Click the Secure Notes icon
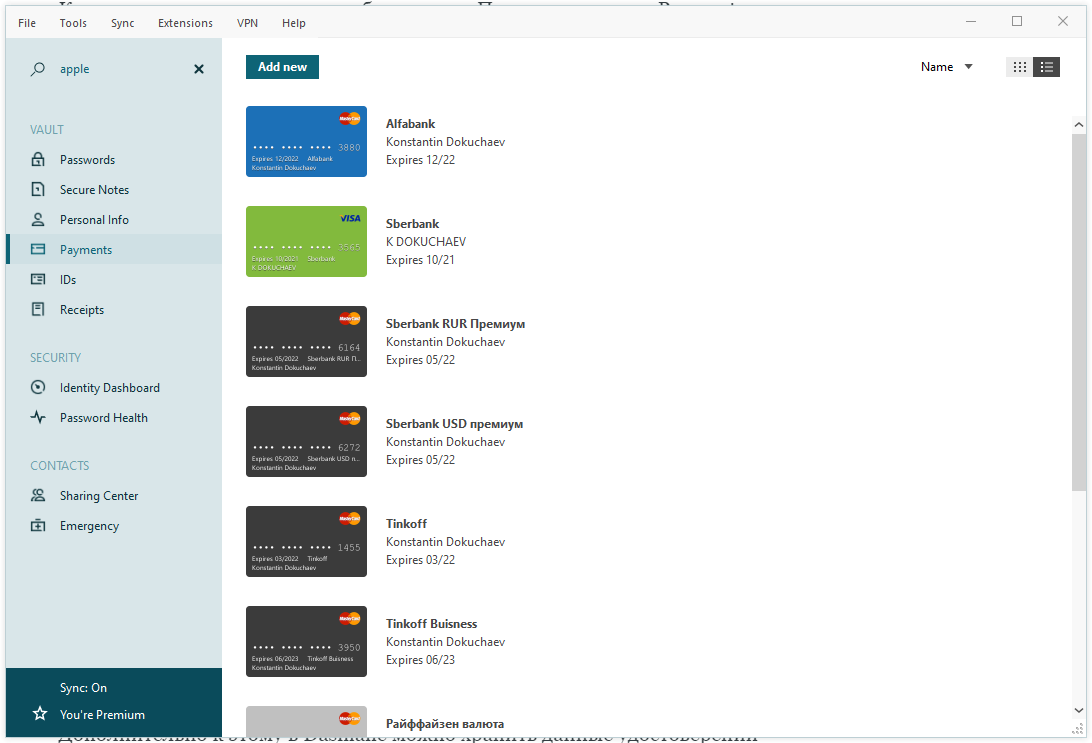 (38, 189)
